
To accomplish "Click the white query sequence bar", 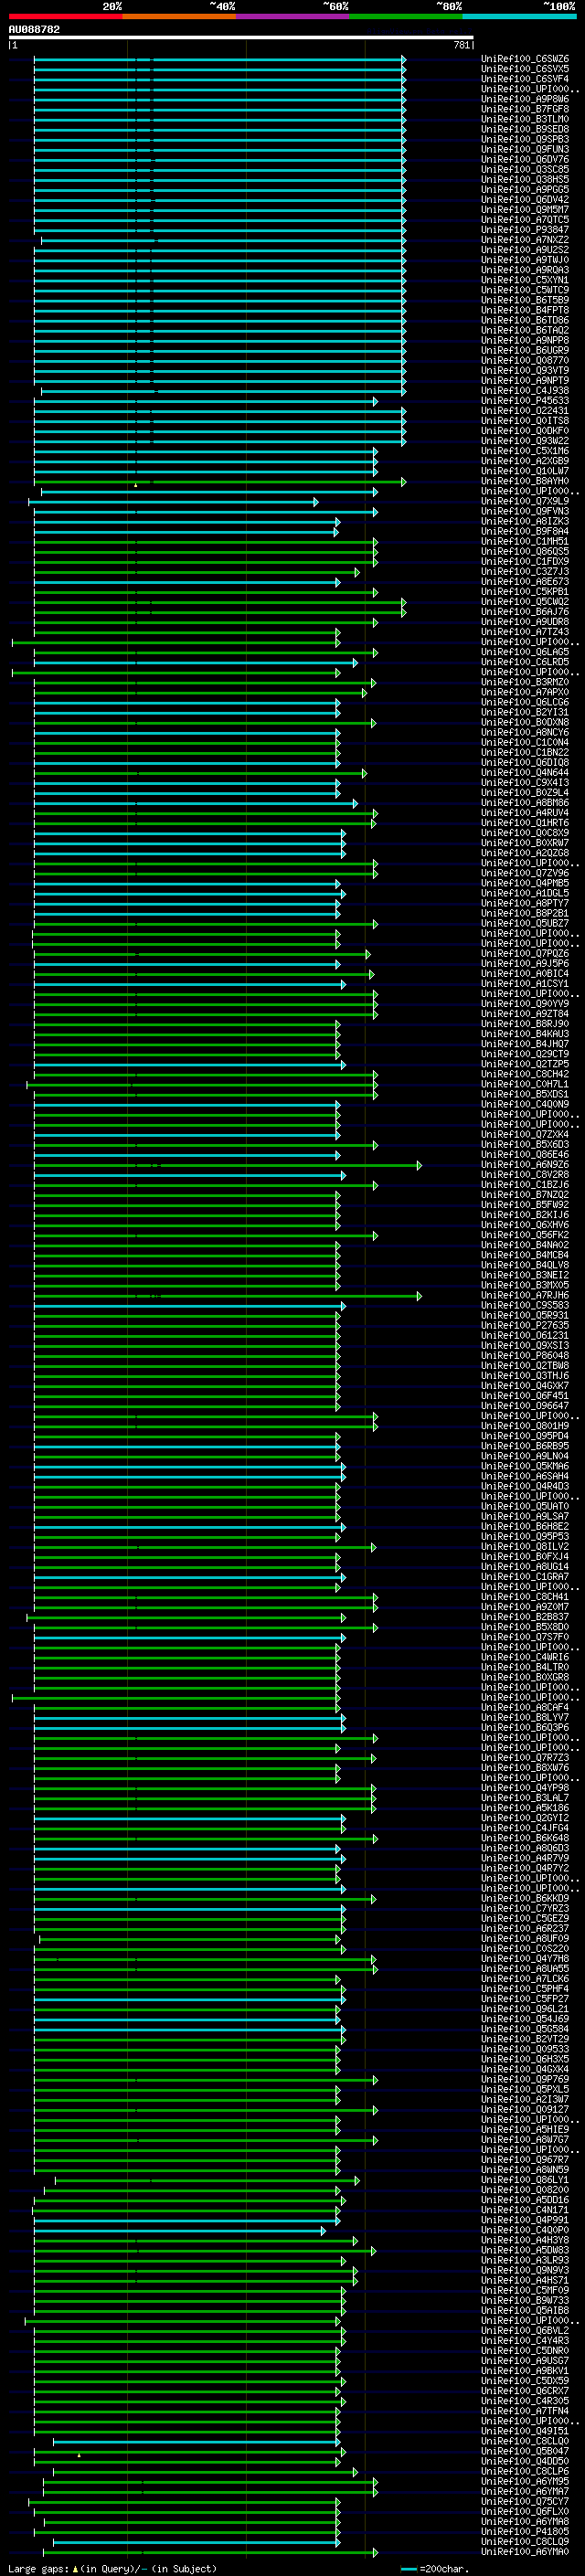I will (241, 38).
